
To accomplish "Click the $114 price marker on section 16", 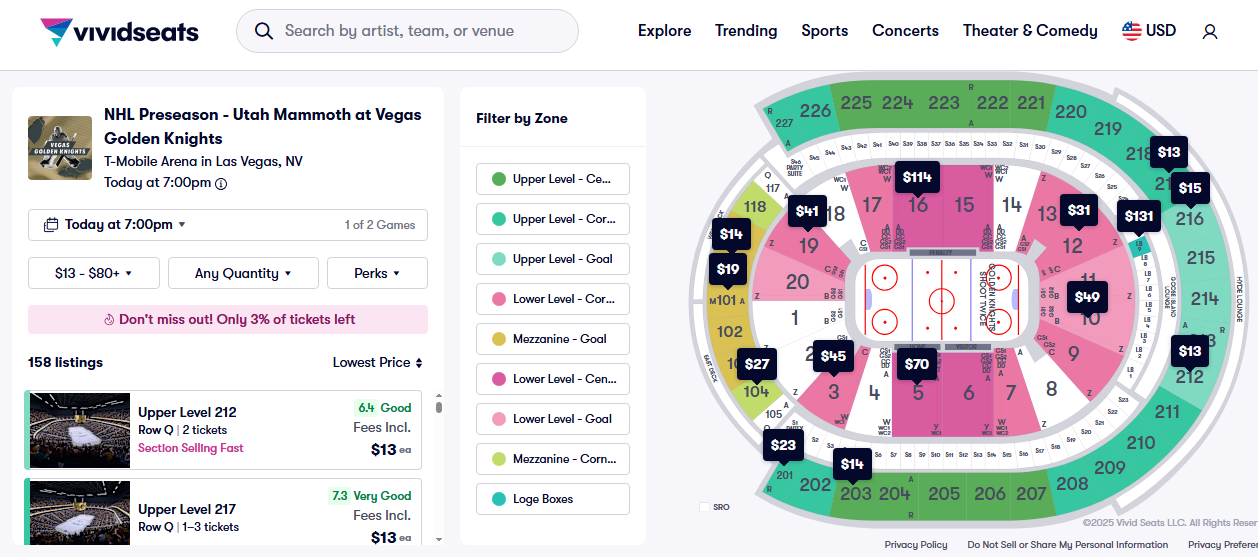I will pyautogui.click(x=917, y=177).
